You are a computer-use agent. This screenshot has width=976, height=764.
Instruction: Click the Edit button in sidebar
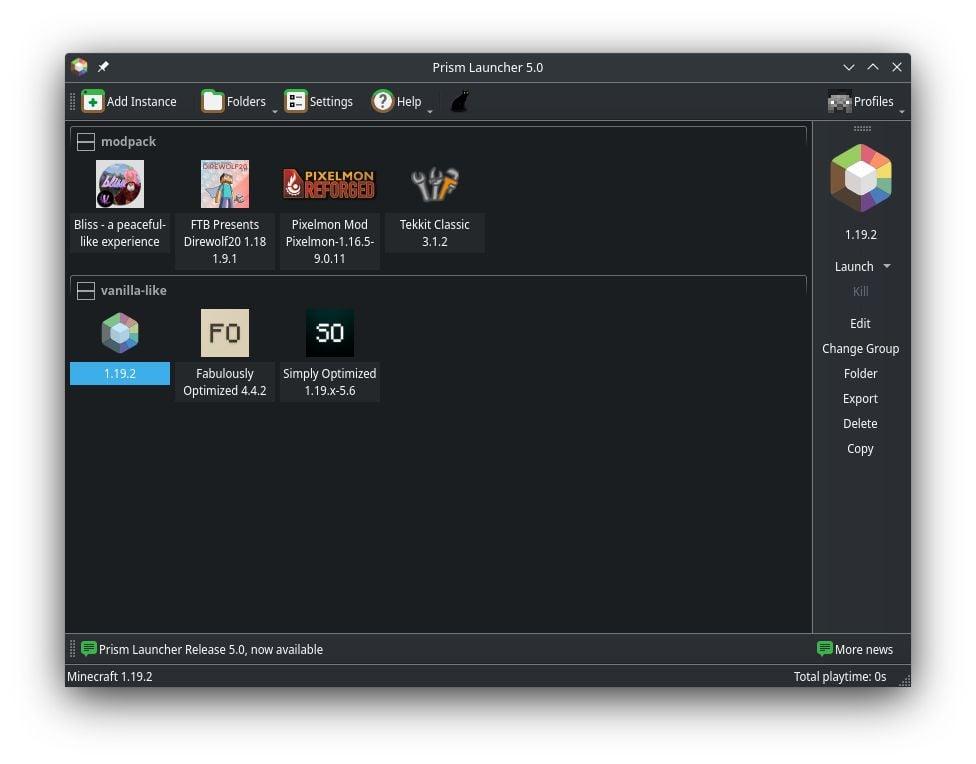point(860,324)
